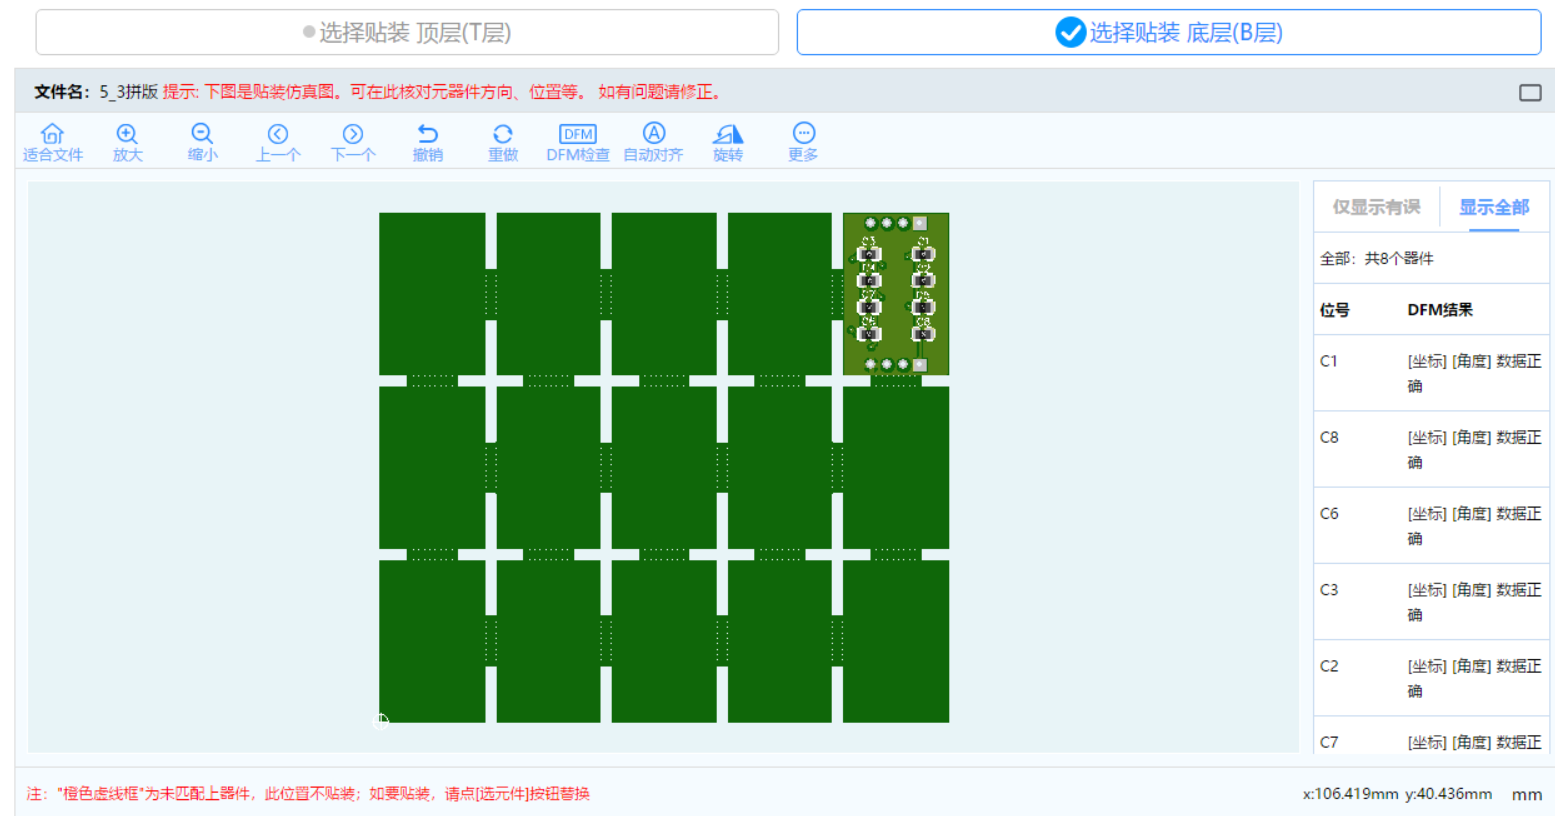
Task: Open the 更多 options
Action: click(x=803, y=142)
